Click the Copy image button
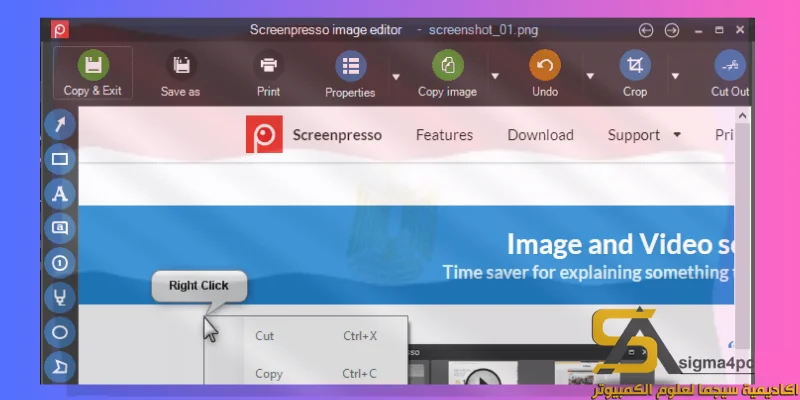 (x=447, y=73)
